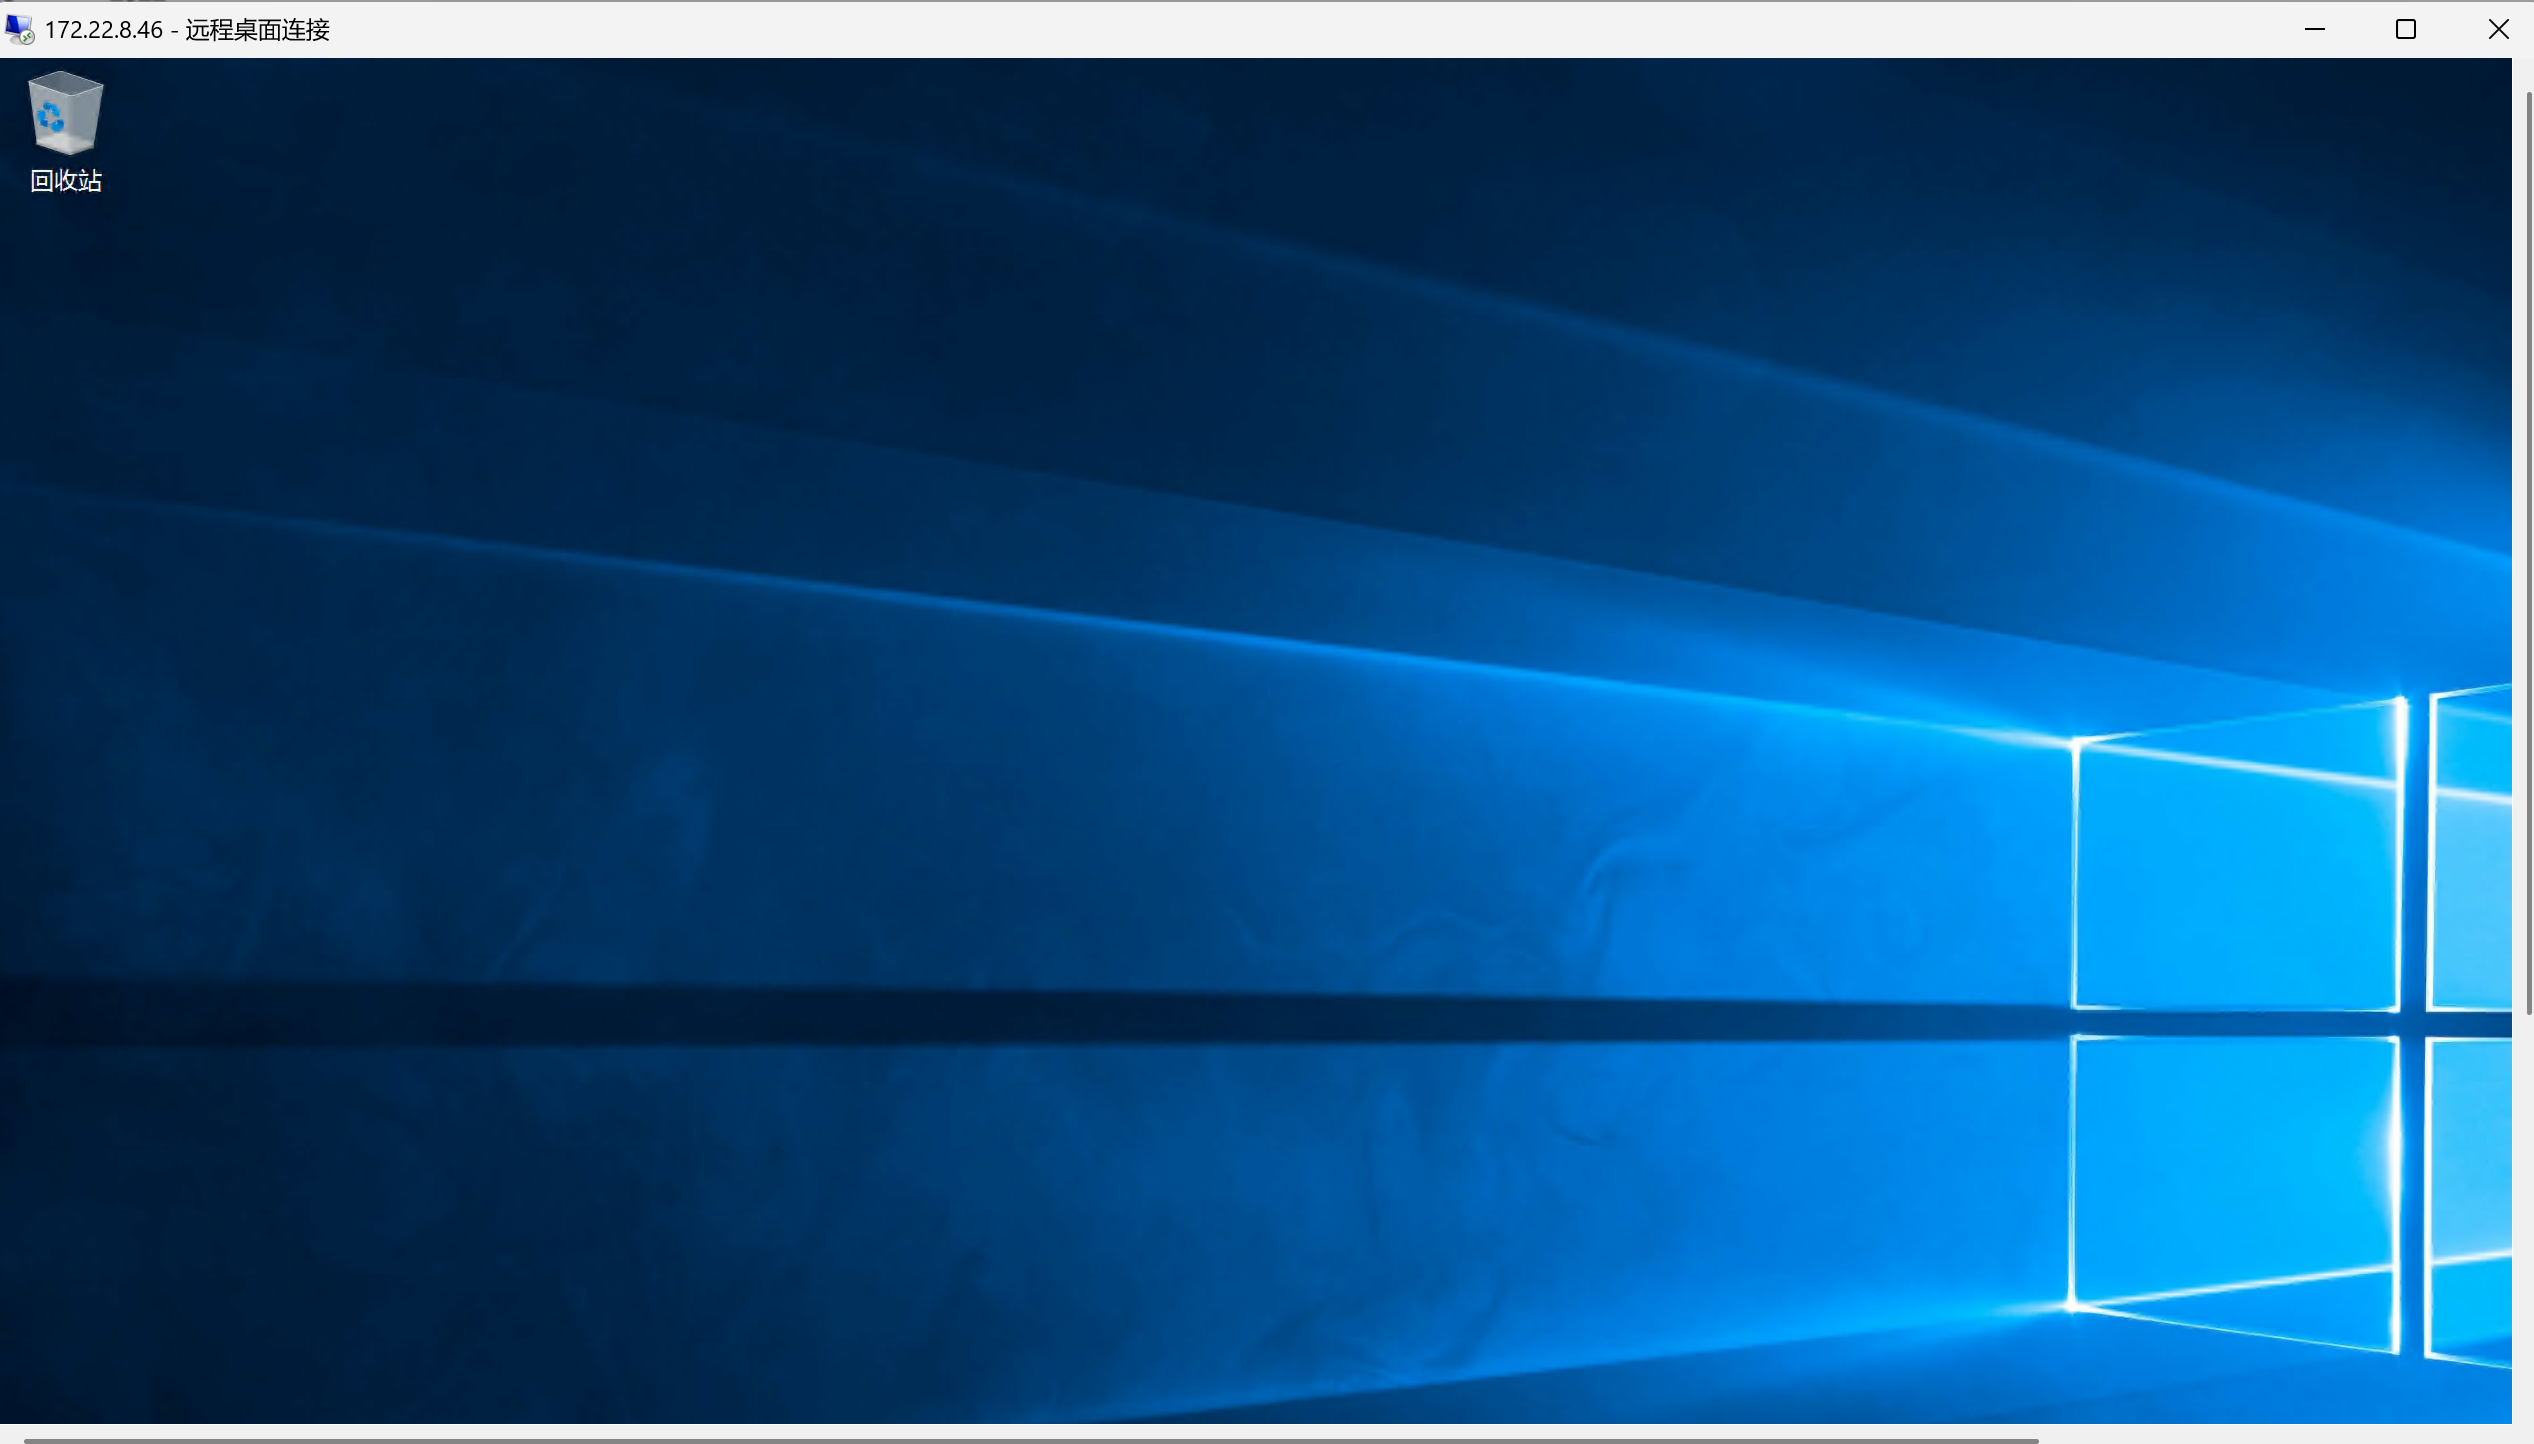This screenshot has width=2534, height=1444.
Task: Close the remote desktop session window
Action: pos(2497,29)
